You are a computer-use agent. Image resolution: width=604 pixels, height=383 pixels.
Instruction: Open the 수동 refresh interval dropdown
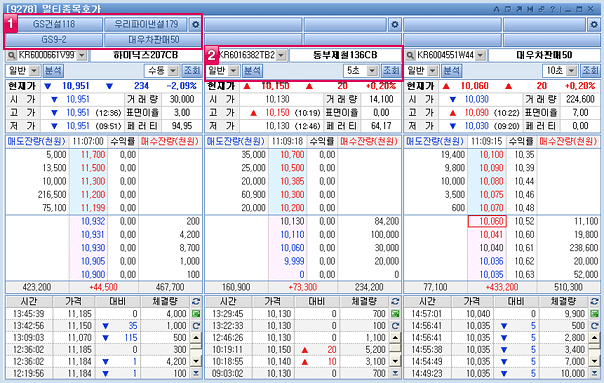click(173, 71)
